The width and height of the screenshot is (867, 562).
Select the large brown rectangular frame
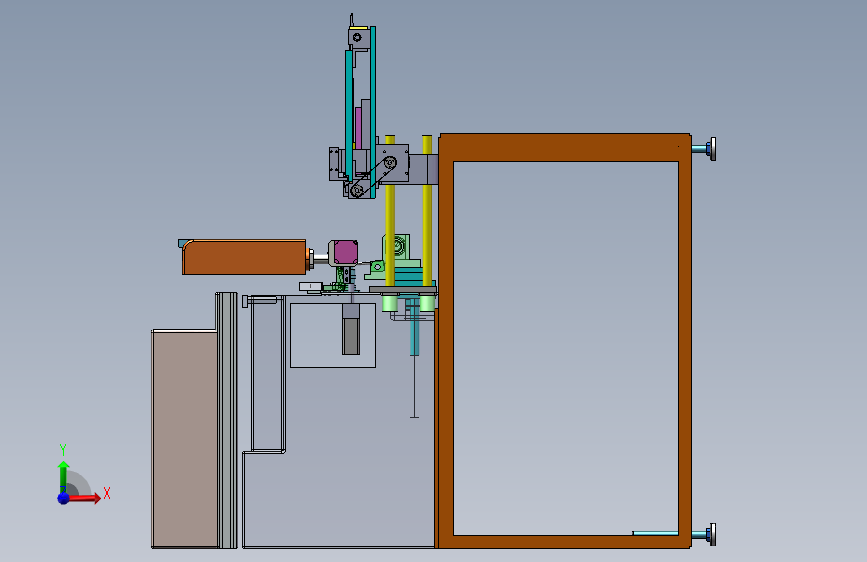coord(565,147)
